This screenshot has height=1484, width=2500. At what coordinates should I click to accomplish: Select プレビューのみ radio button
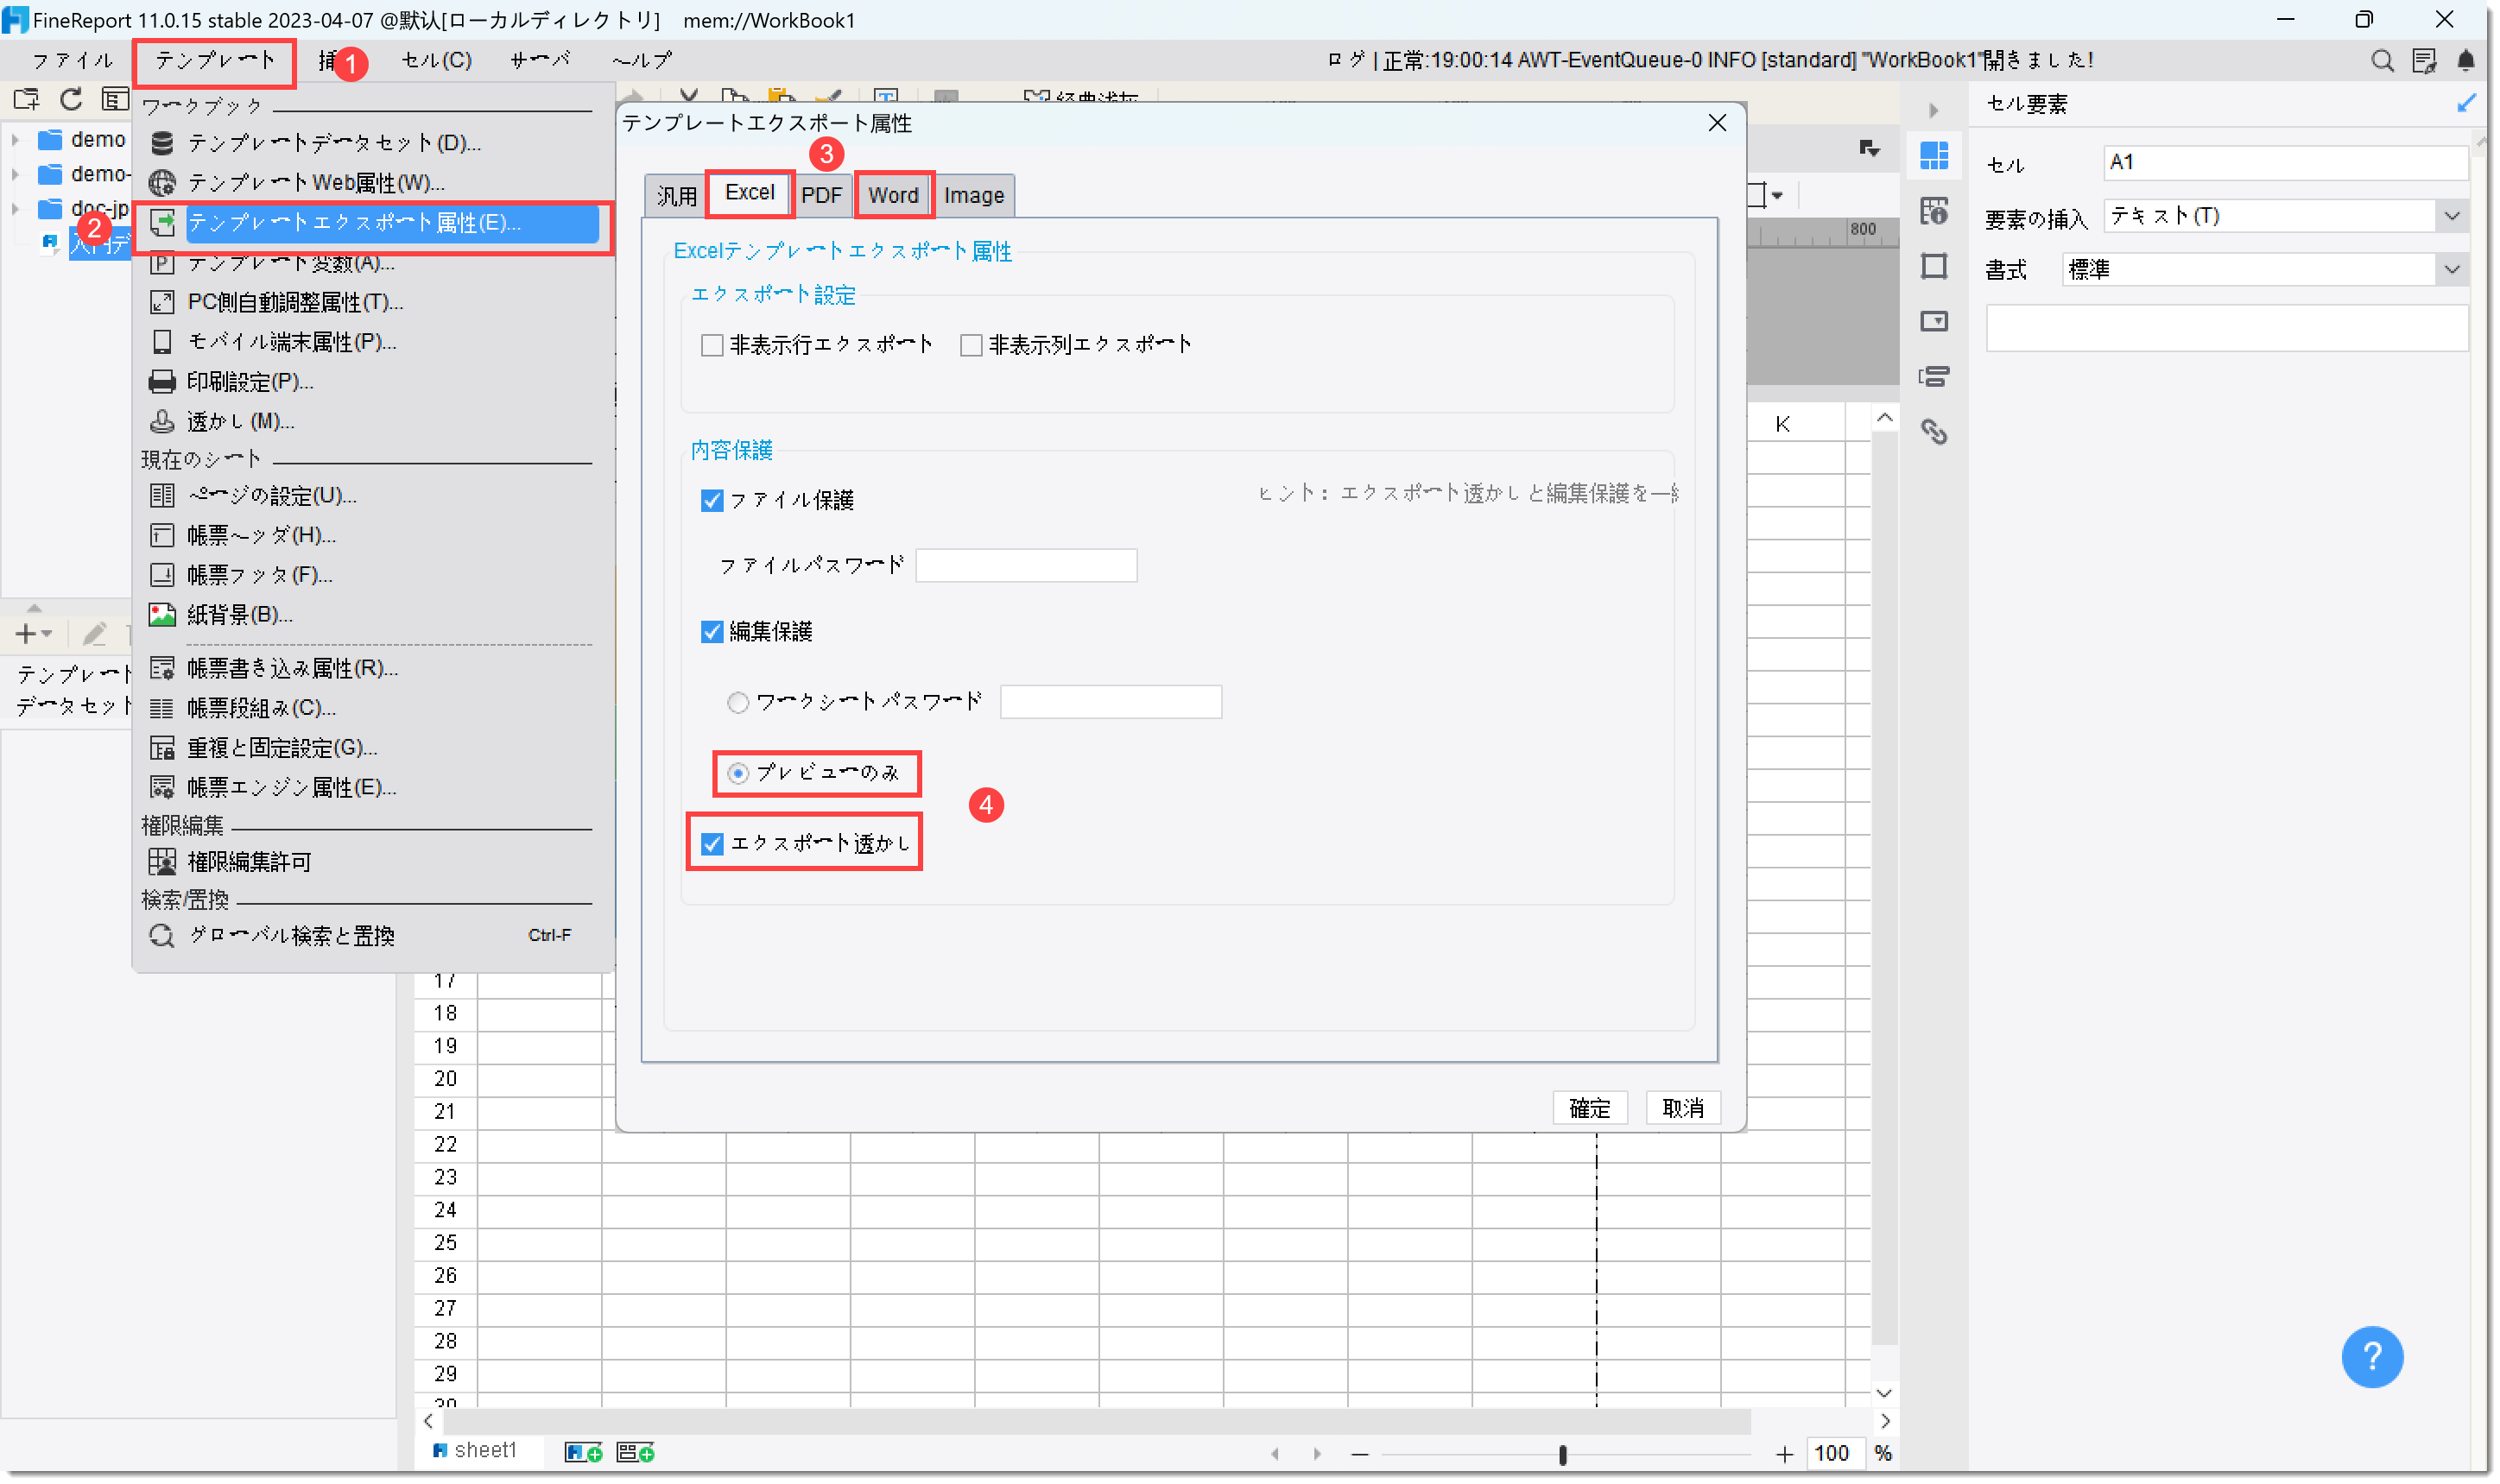click(738, 773)
